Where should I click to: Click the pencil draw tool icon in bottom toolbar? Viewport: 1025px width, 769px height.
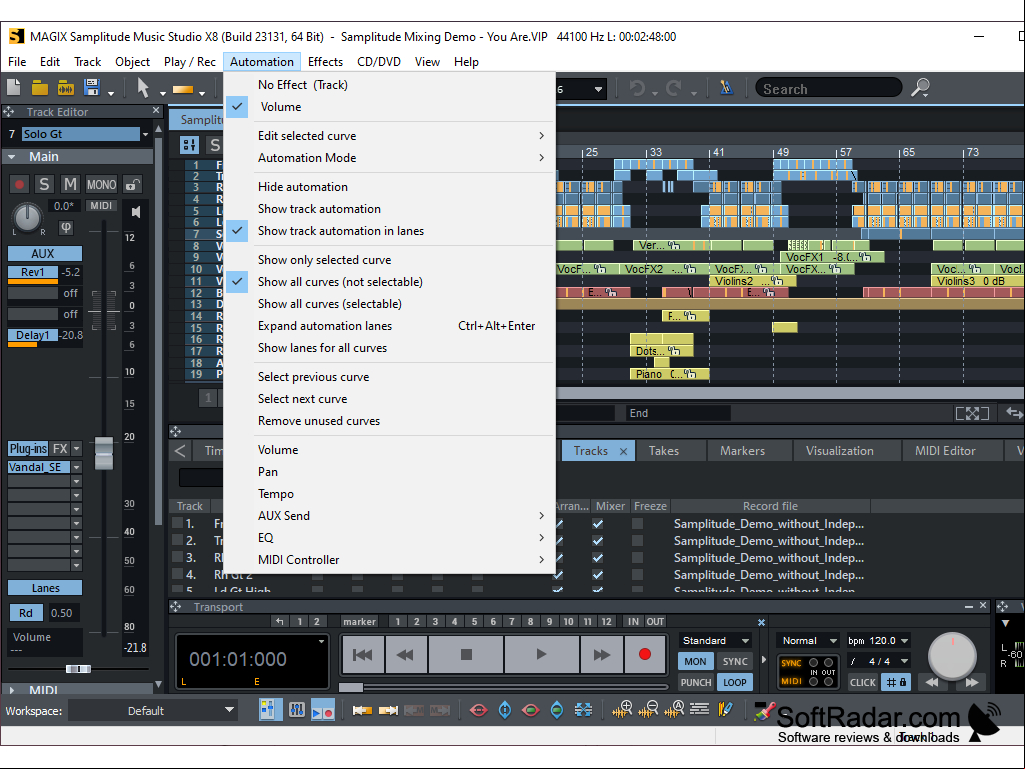pyautogui.click(x=725, y=709)
